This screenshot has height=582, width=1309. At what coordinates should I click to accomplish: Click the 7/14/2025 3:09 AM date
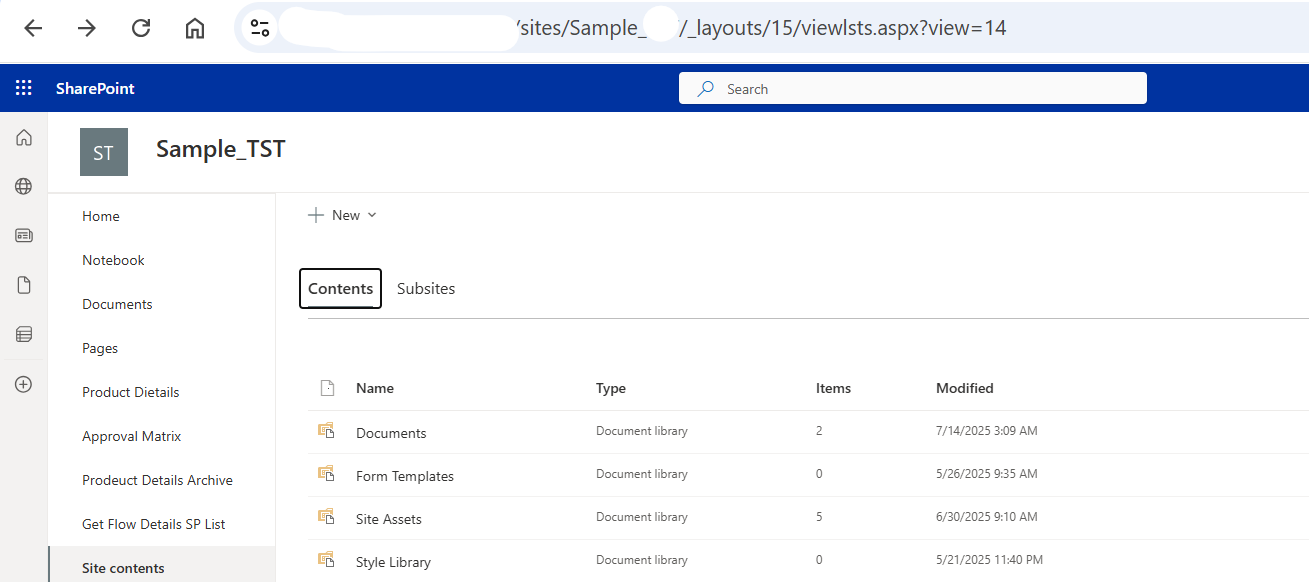[x=987, y=431]
